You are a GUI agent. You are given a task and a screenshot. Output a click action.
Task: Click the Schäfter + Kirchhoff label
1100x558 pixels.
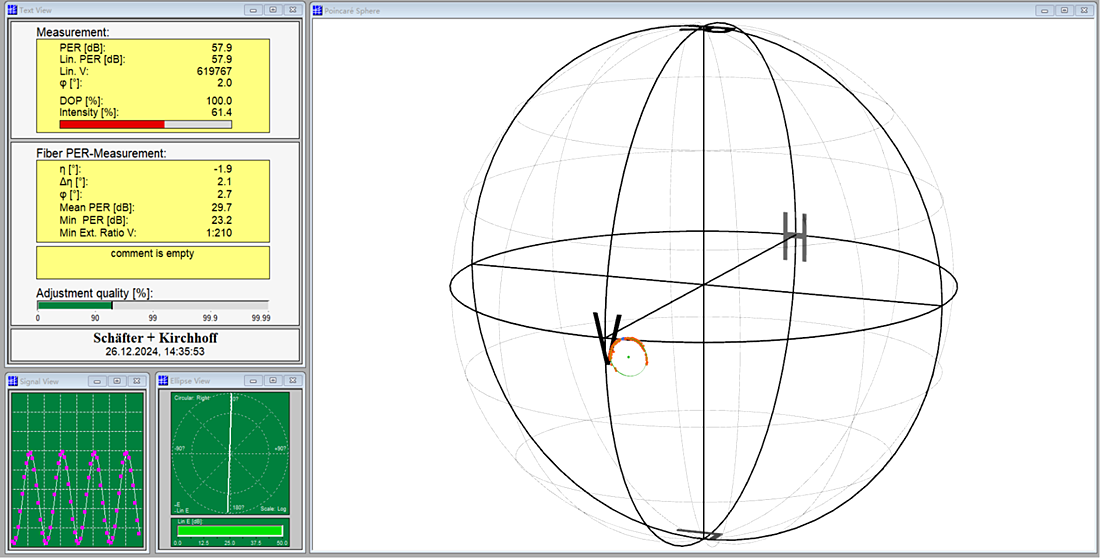pyautogui.click(x=155, y=338)
